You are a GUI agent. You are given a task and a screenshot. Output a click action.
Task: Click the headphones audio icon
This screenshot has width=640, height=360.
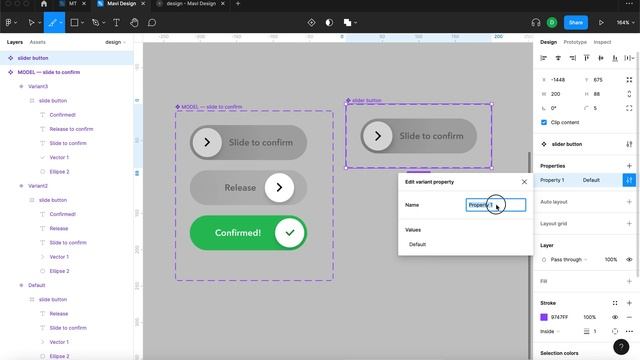536,22
